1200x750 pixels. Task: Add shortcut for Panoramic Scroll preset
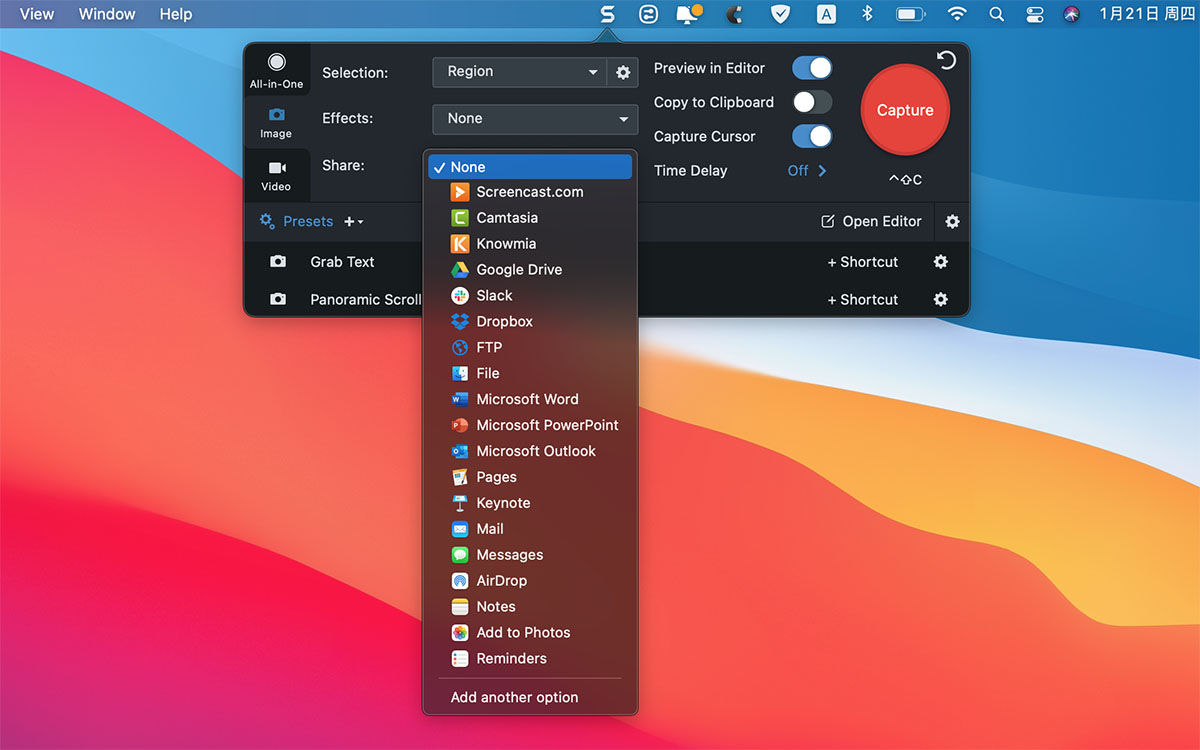click(863, 300)
